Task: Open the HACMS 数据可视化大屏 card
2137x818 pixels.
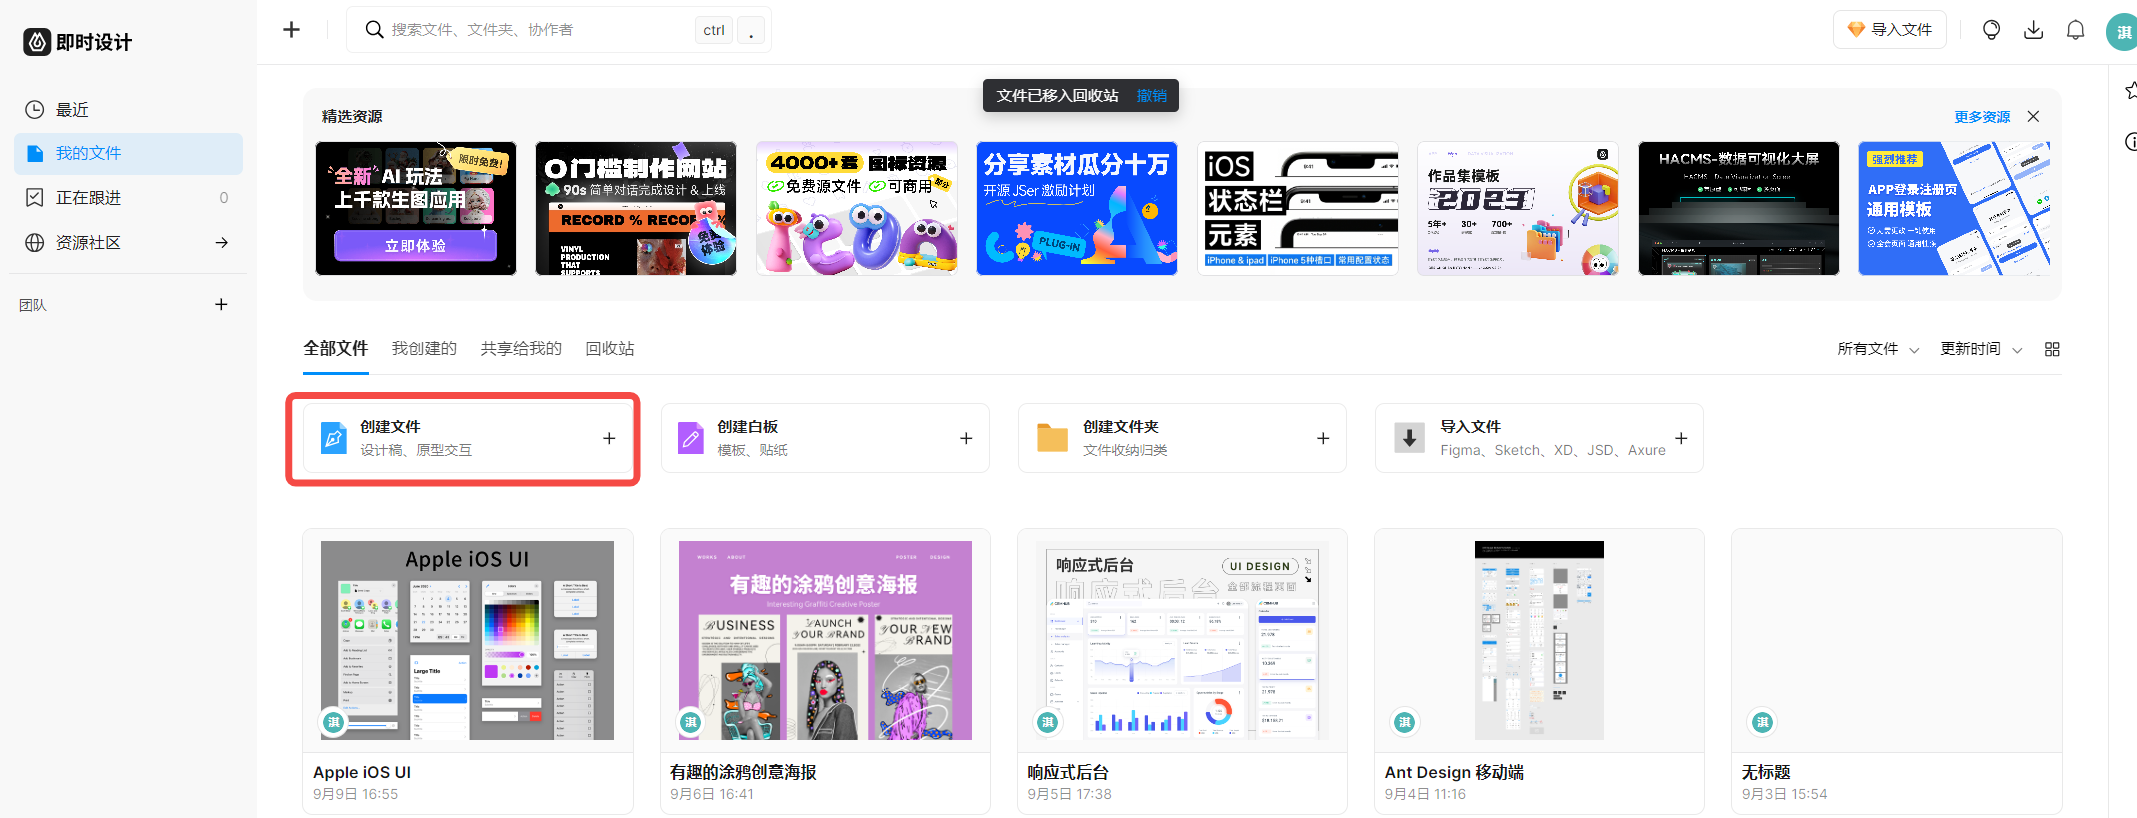Action: point(1739,208)
